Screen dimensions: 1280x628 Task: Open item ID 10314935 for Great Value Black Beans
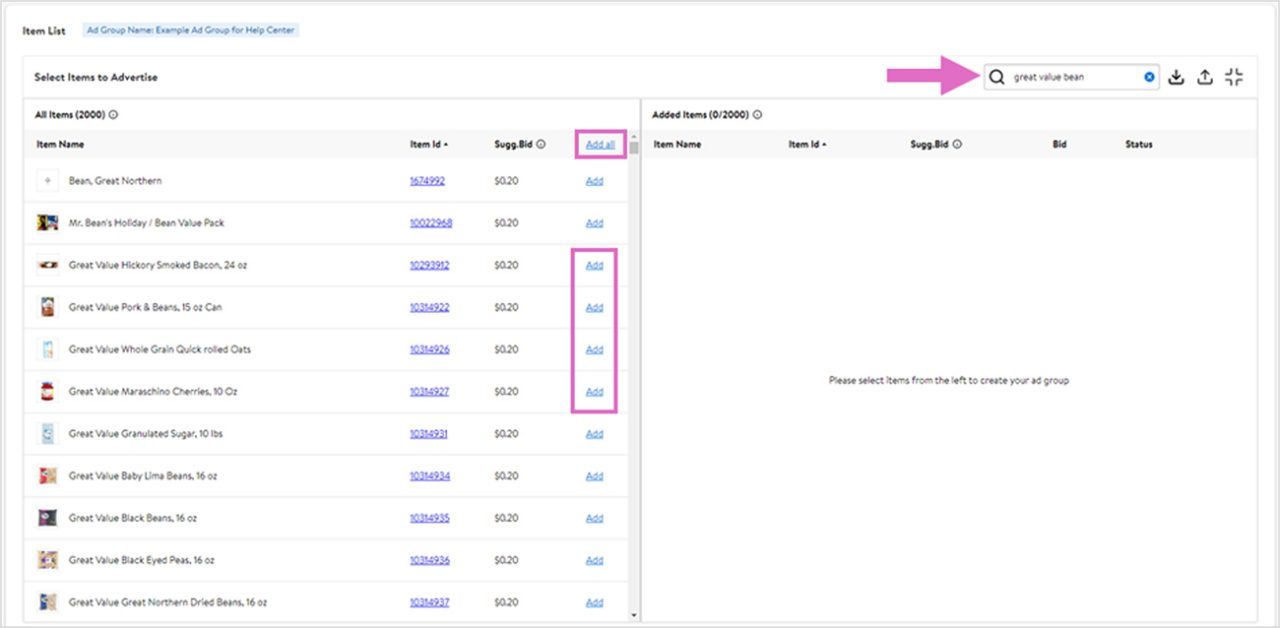pyautogui.click(x=429, y=517)
